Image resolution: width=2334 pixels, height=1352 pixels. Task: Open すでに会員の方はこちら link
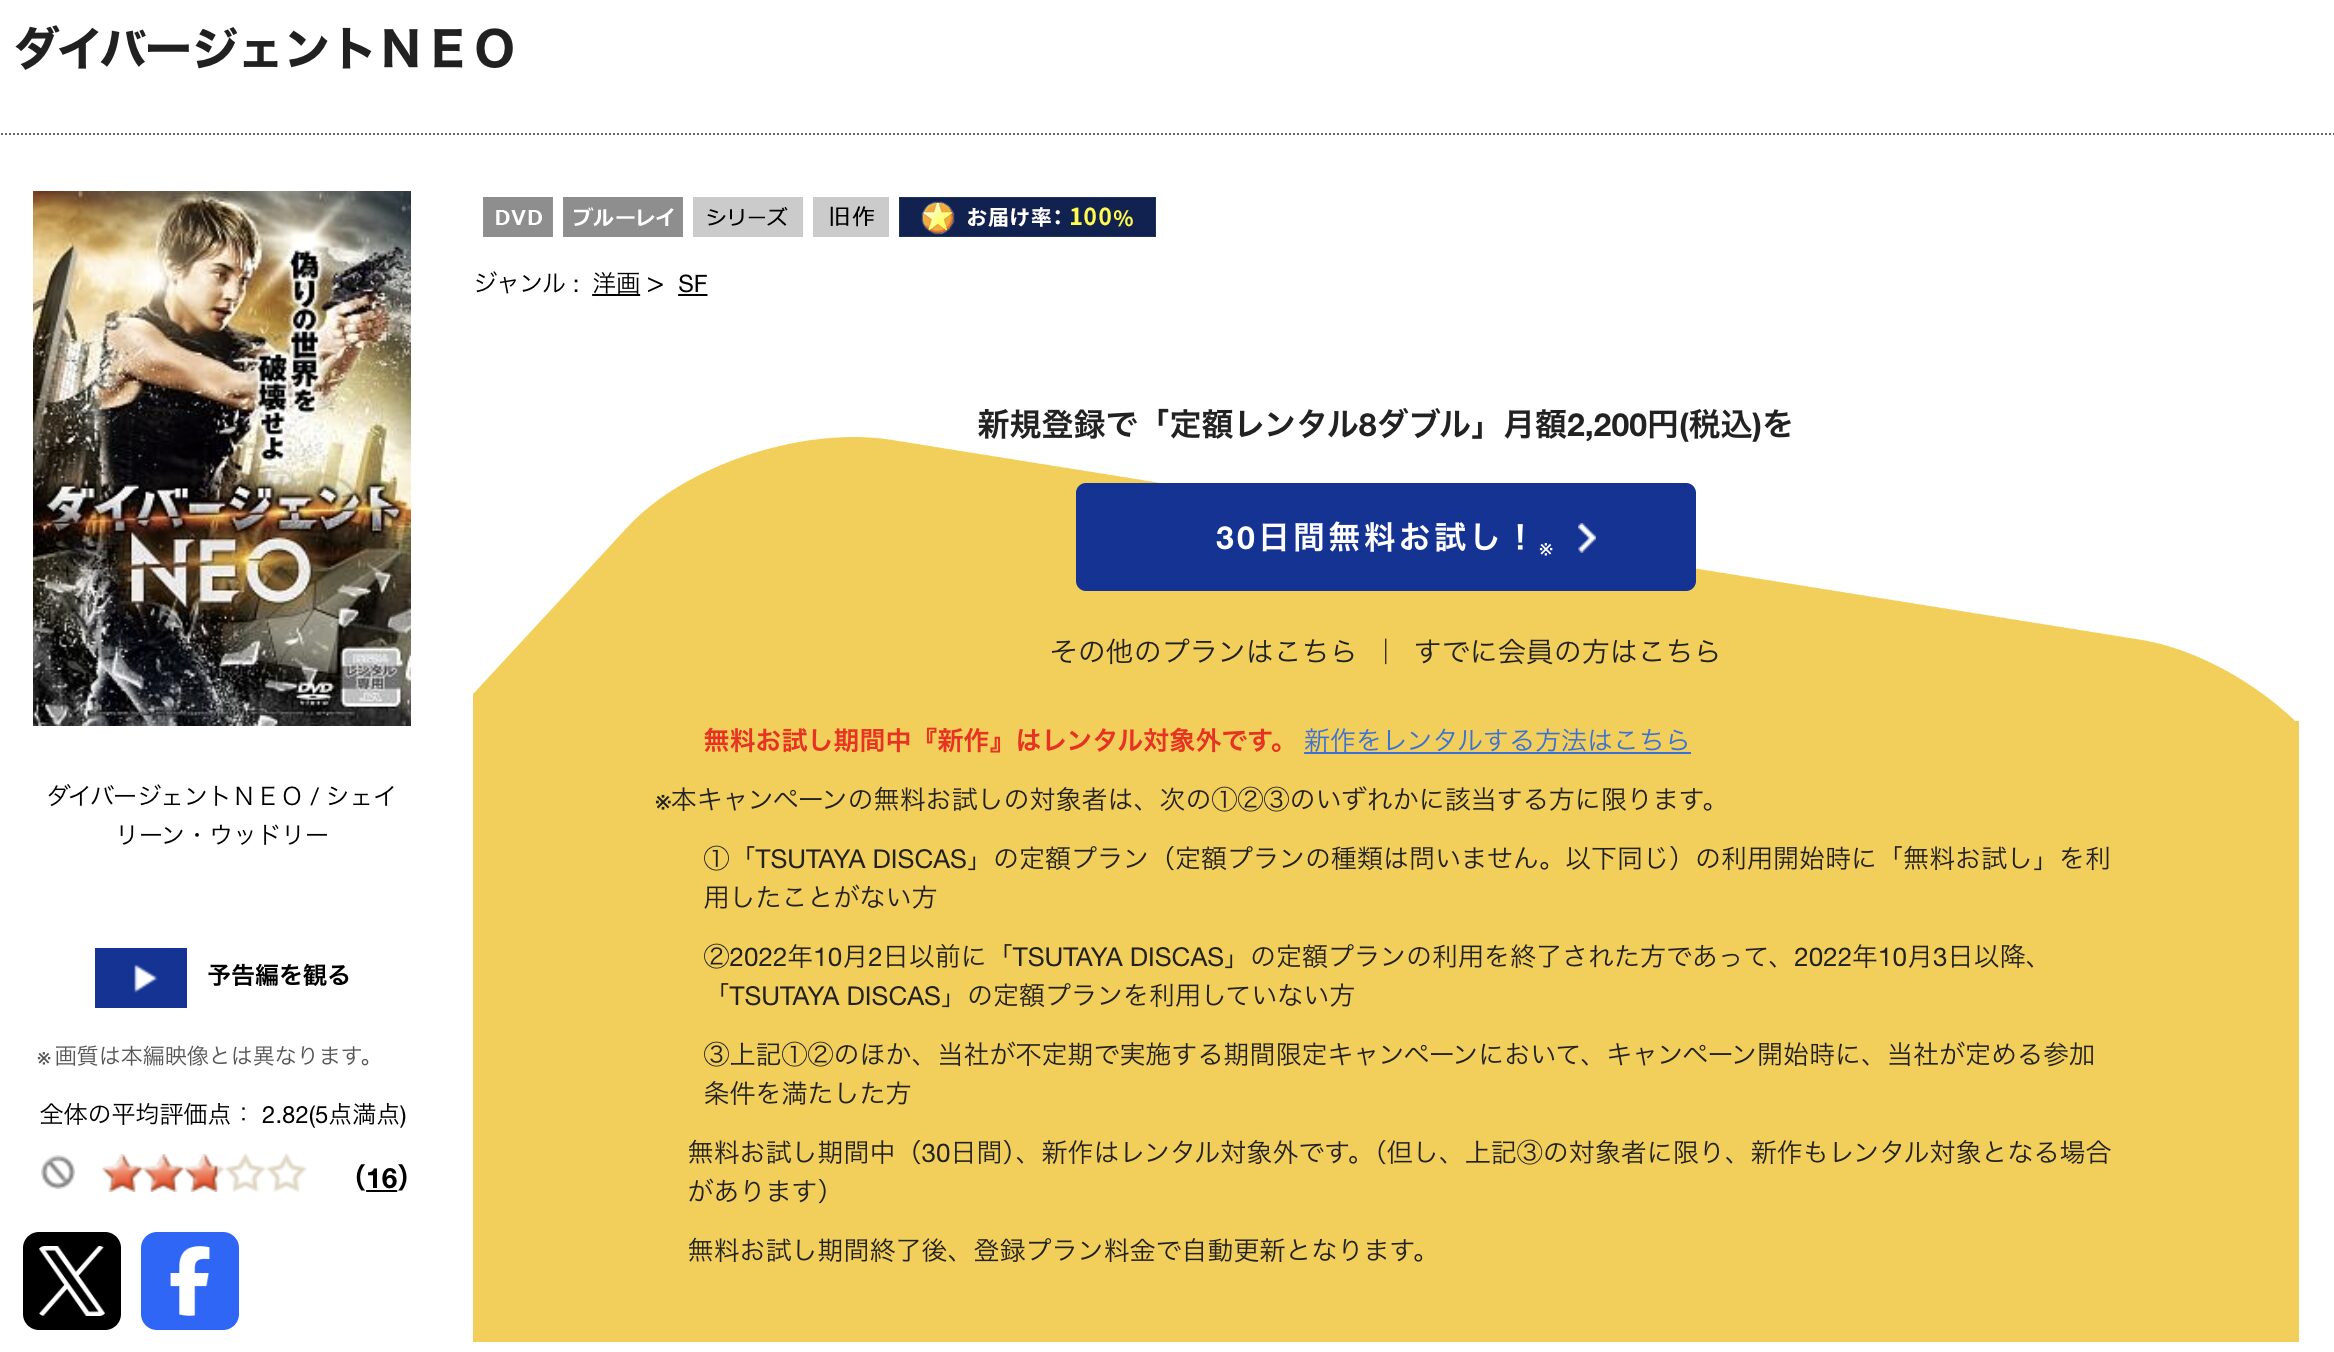click(1567, 651)
